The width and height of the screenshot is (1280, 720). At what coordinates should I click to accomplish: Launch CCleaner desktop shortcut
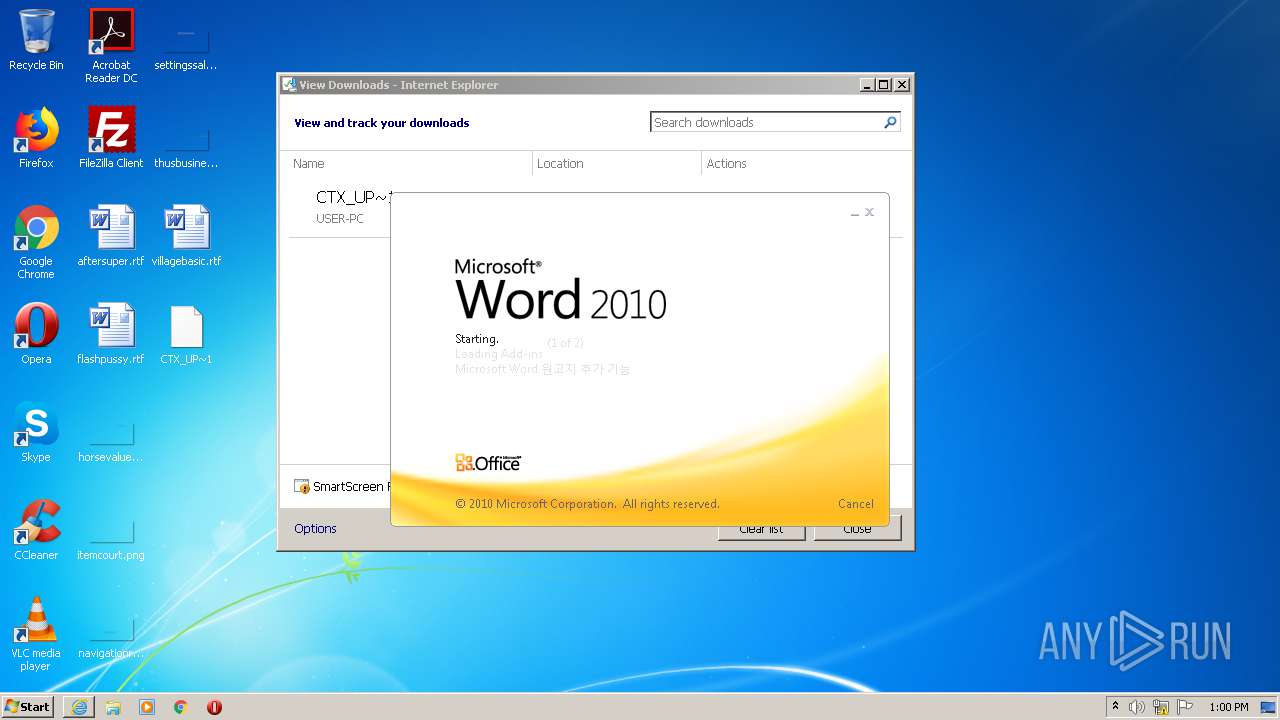[x=36, y=530]
